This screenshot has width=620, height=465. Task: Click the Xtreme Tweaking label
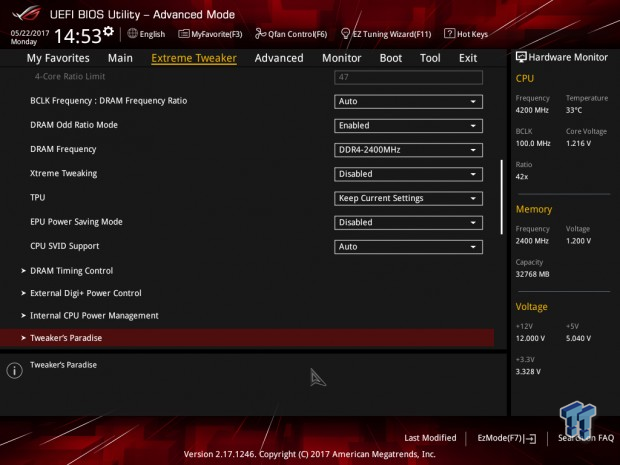coord(64,173)
